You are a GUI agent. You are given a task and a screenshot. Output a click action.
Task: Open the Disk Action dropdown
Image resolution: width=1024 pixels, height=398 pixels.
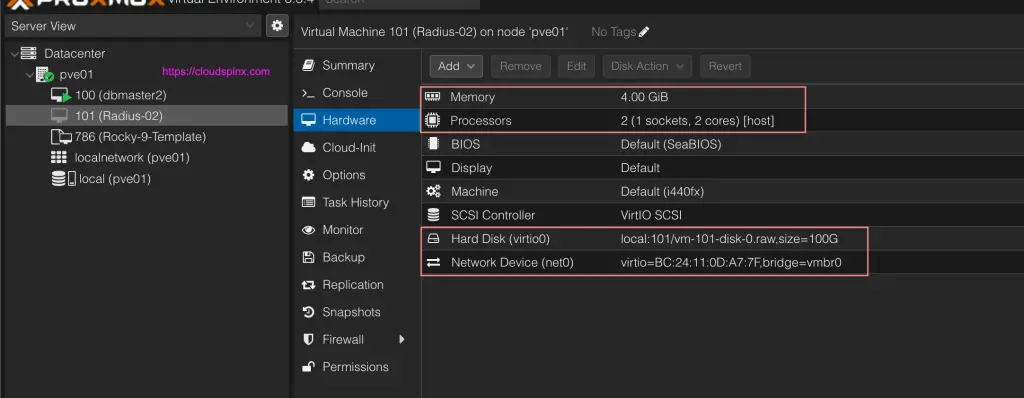click(647, 66)
